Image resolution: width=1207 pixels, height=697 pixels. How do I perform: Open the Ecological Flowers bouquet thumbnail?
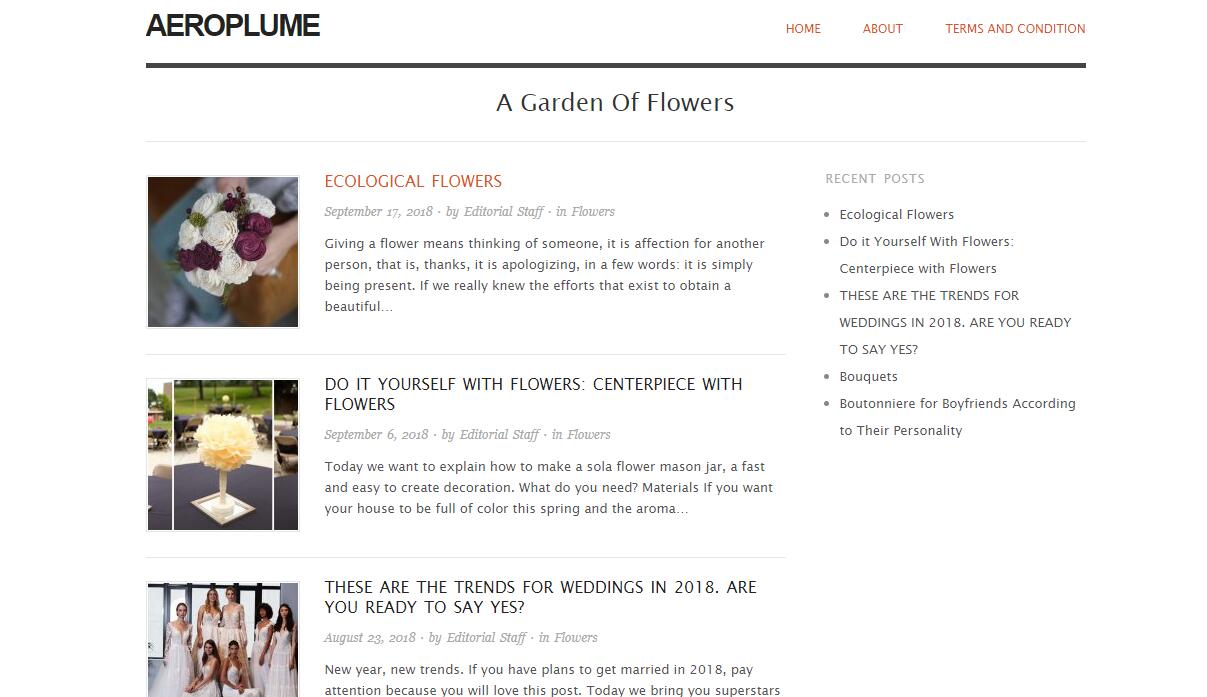point(223,252)
